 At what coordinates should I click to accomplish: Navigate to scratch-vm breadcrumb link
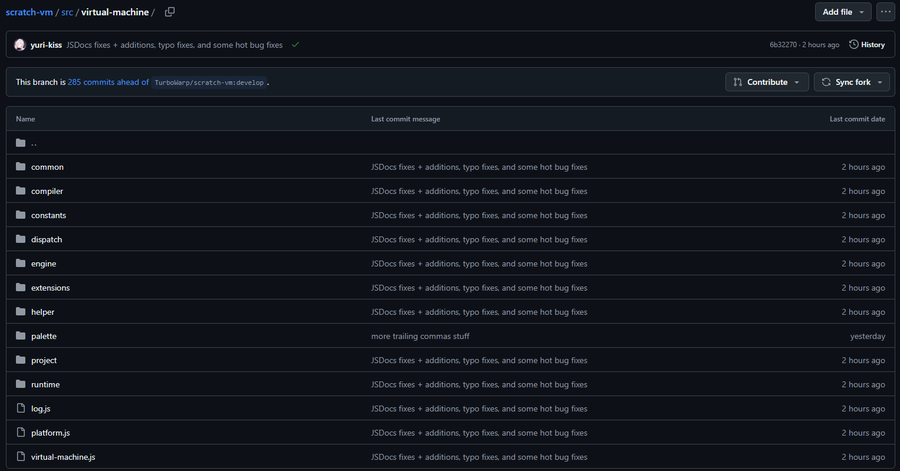(29, 12)
